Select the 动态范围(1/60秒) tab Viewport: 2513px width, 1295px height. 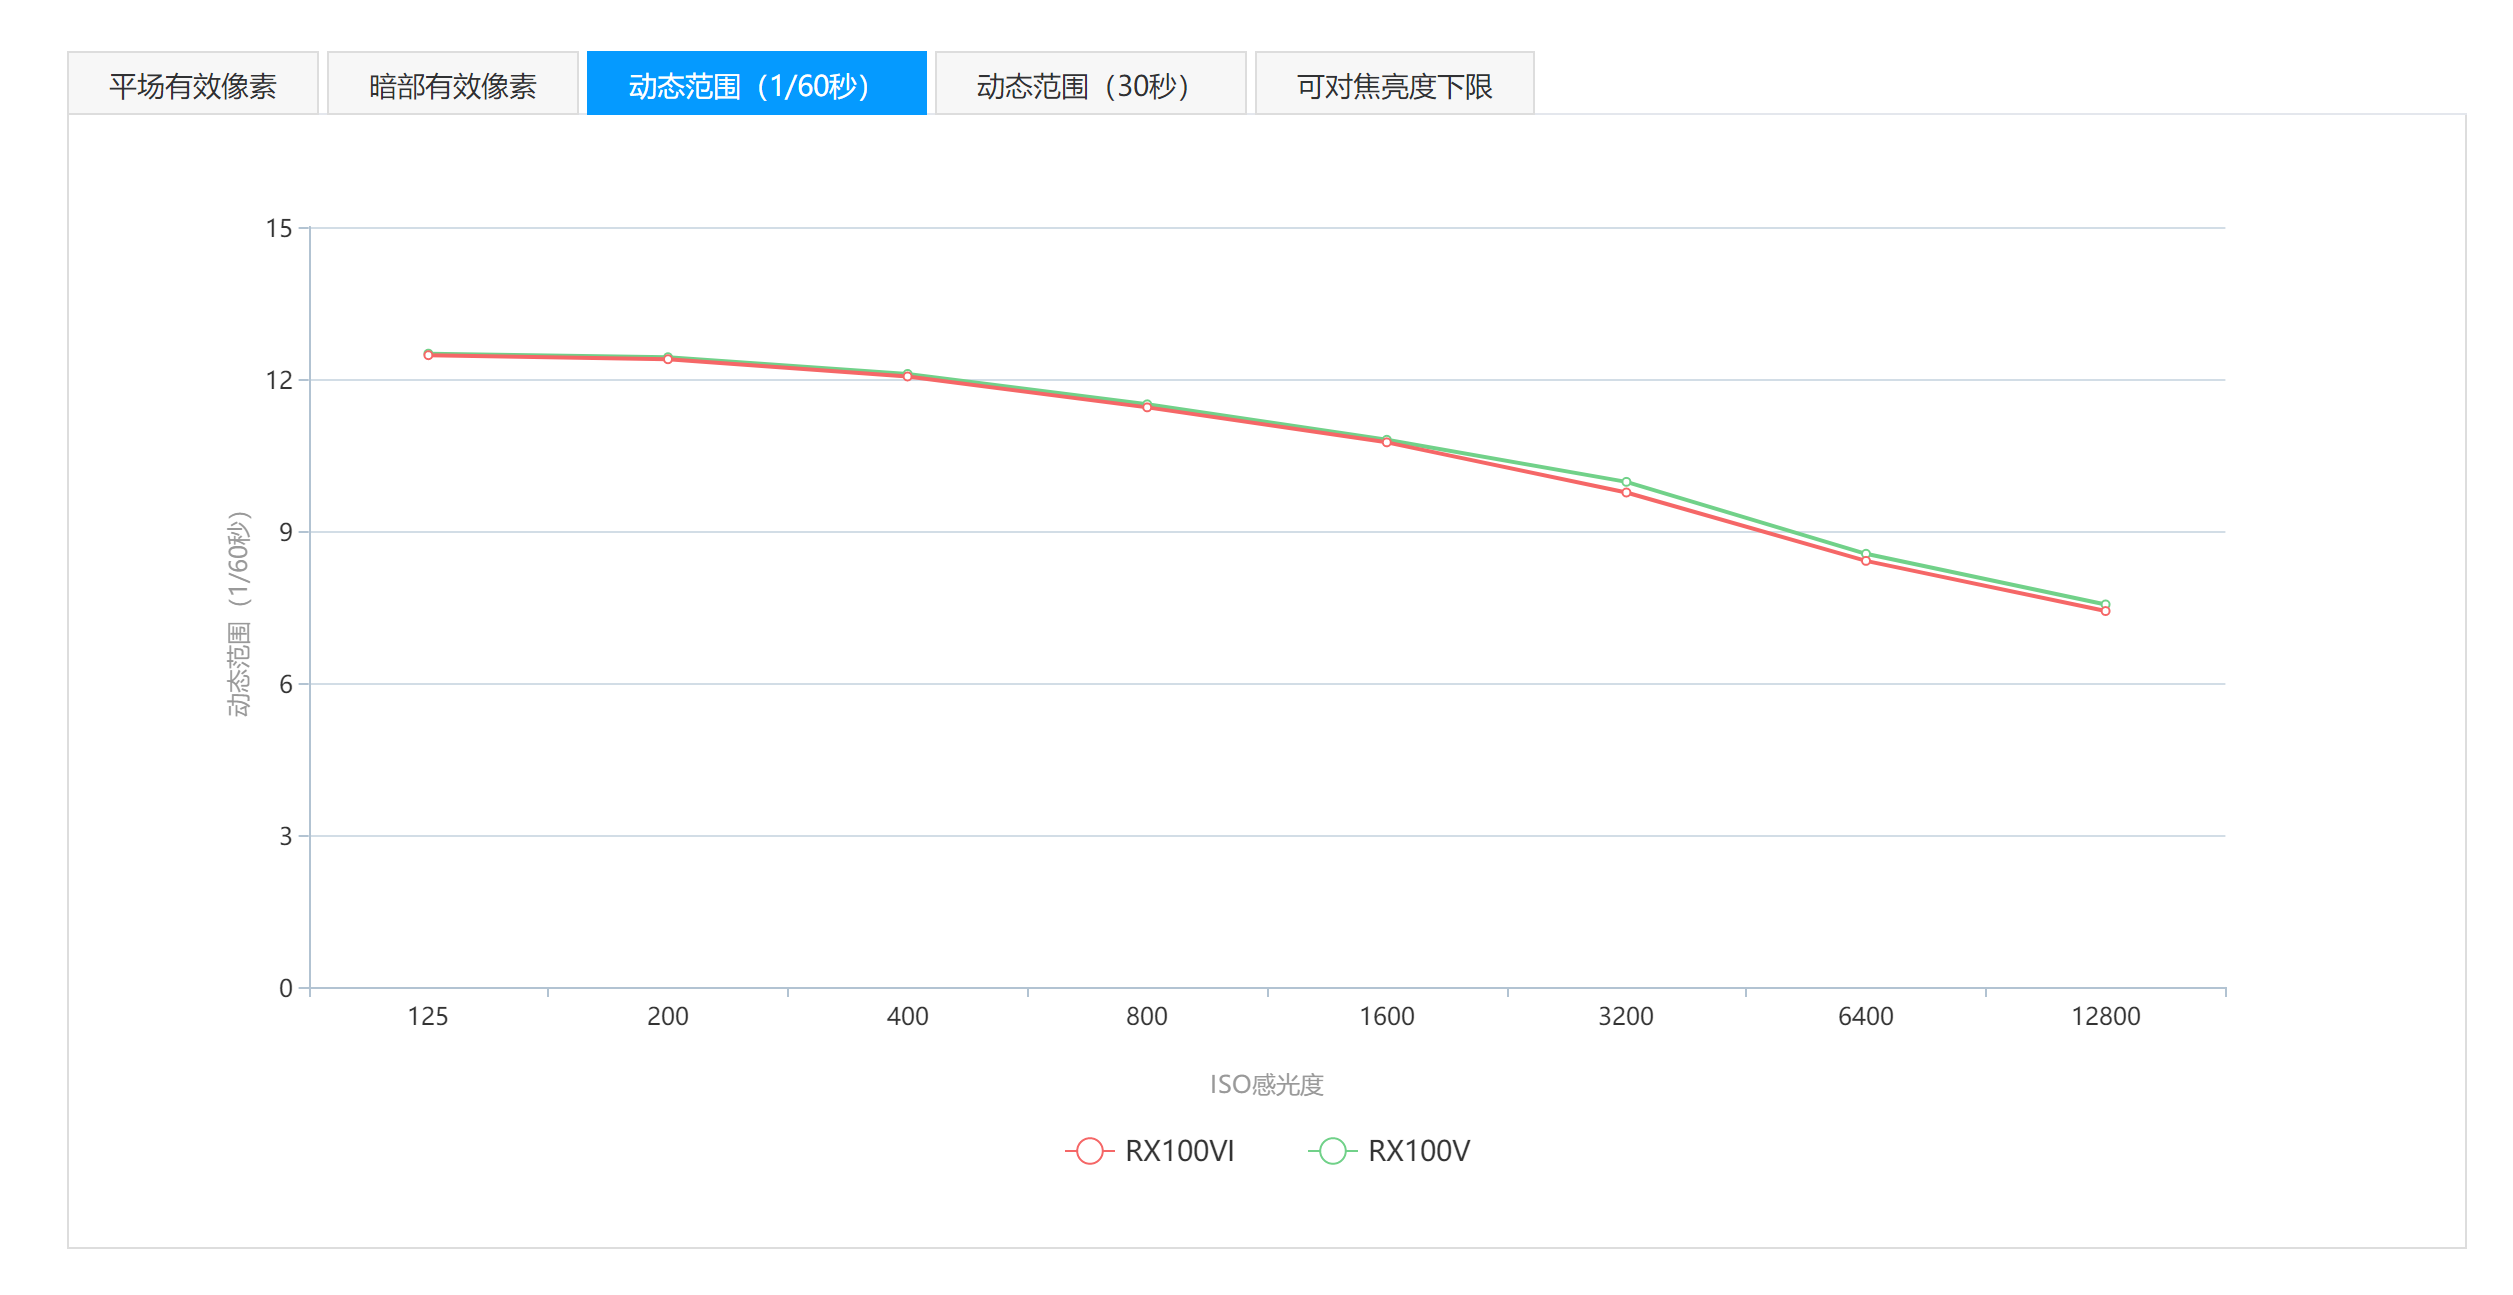[x=756, y=85]
